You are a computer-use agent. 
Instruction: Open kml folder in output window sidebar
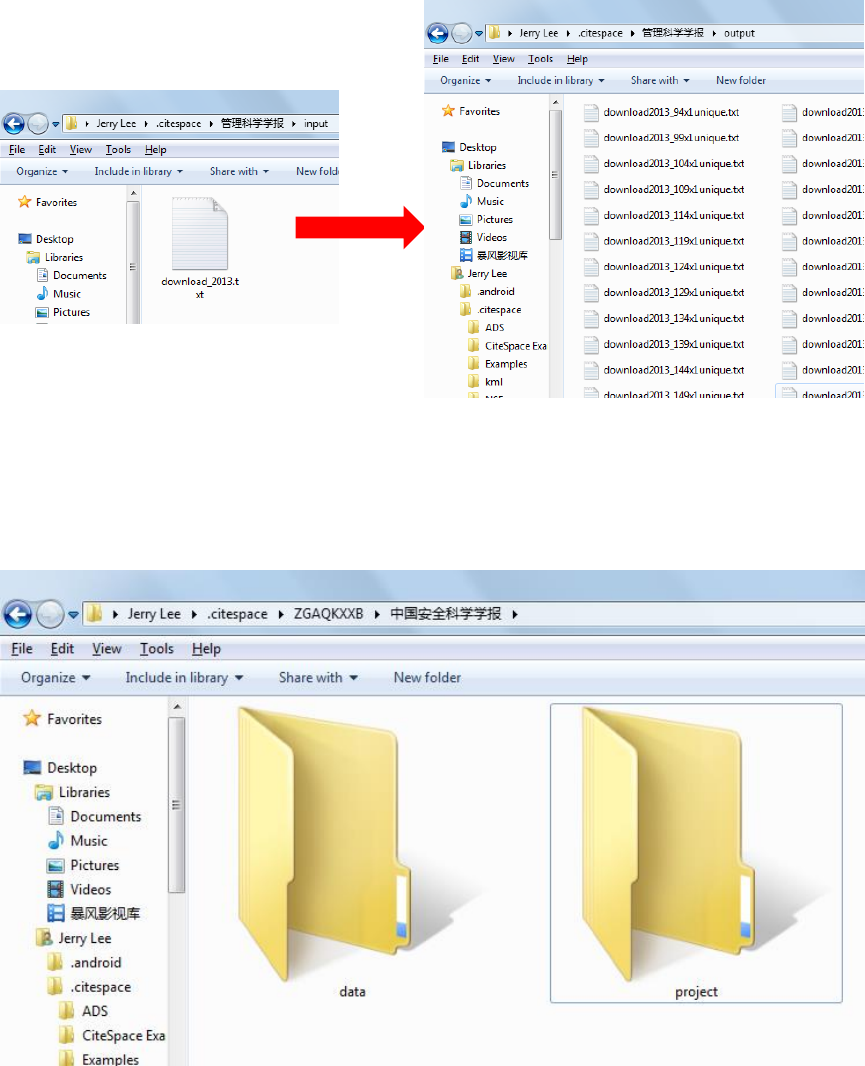(x=494, y=382)
